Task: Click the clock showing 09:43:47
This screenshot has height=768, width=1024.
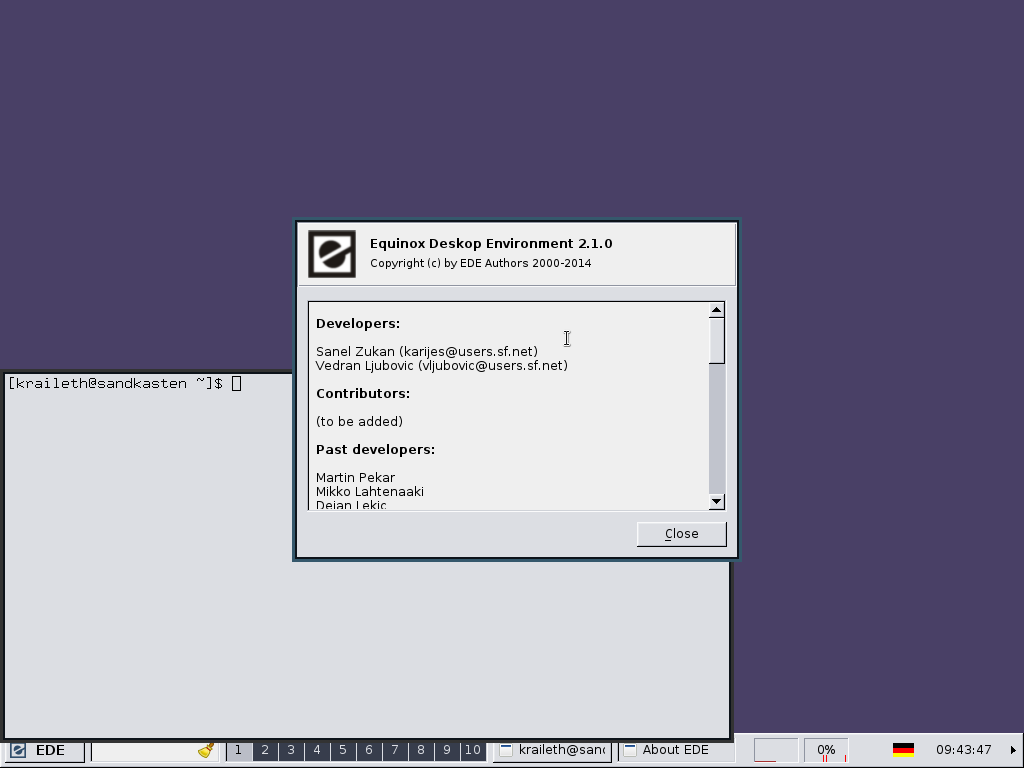Action: pos(963,750)
